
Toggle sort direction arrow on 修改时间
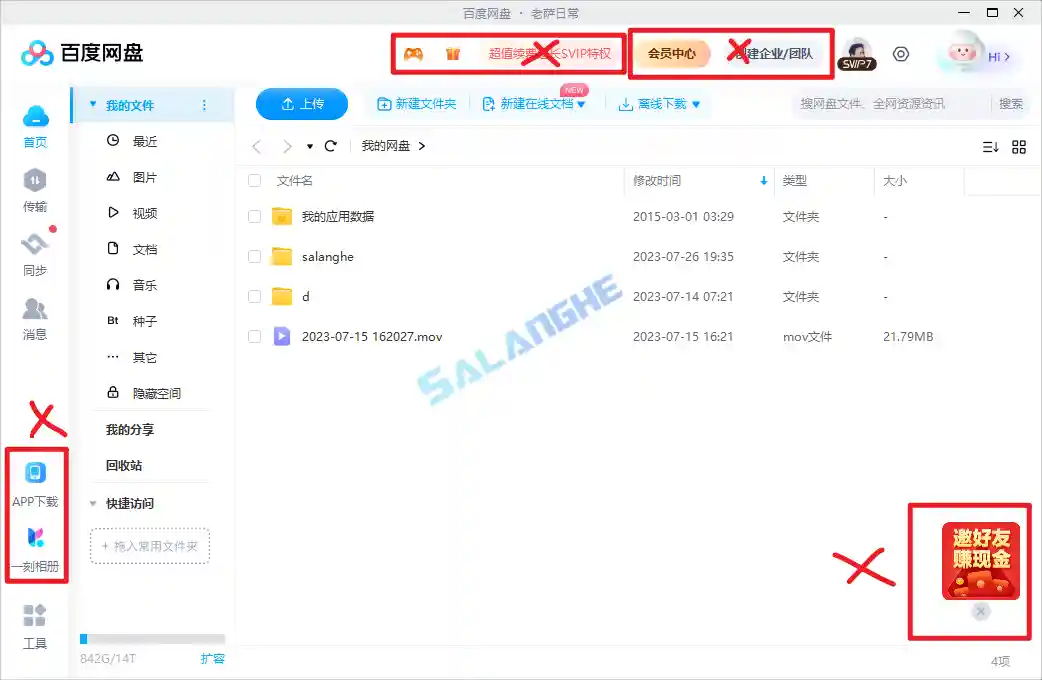(764, 180)
